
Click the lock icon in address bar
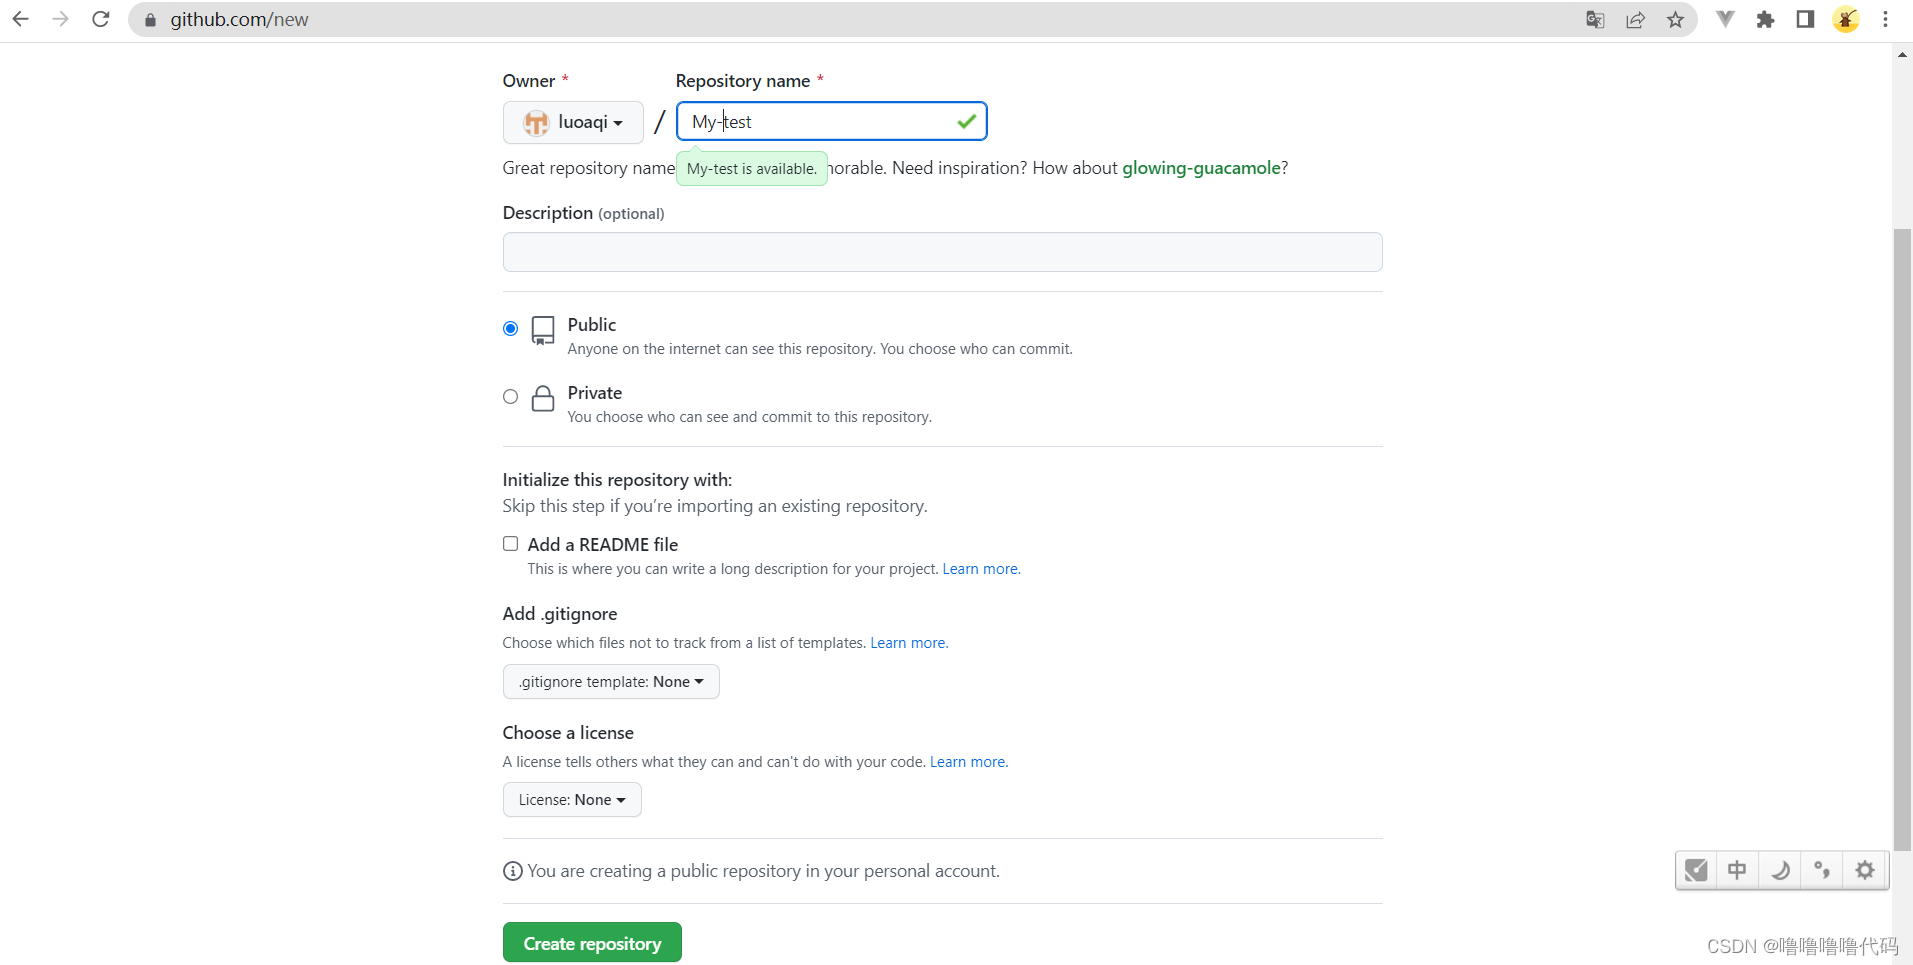point(150,20)
